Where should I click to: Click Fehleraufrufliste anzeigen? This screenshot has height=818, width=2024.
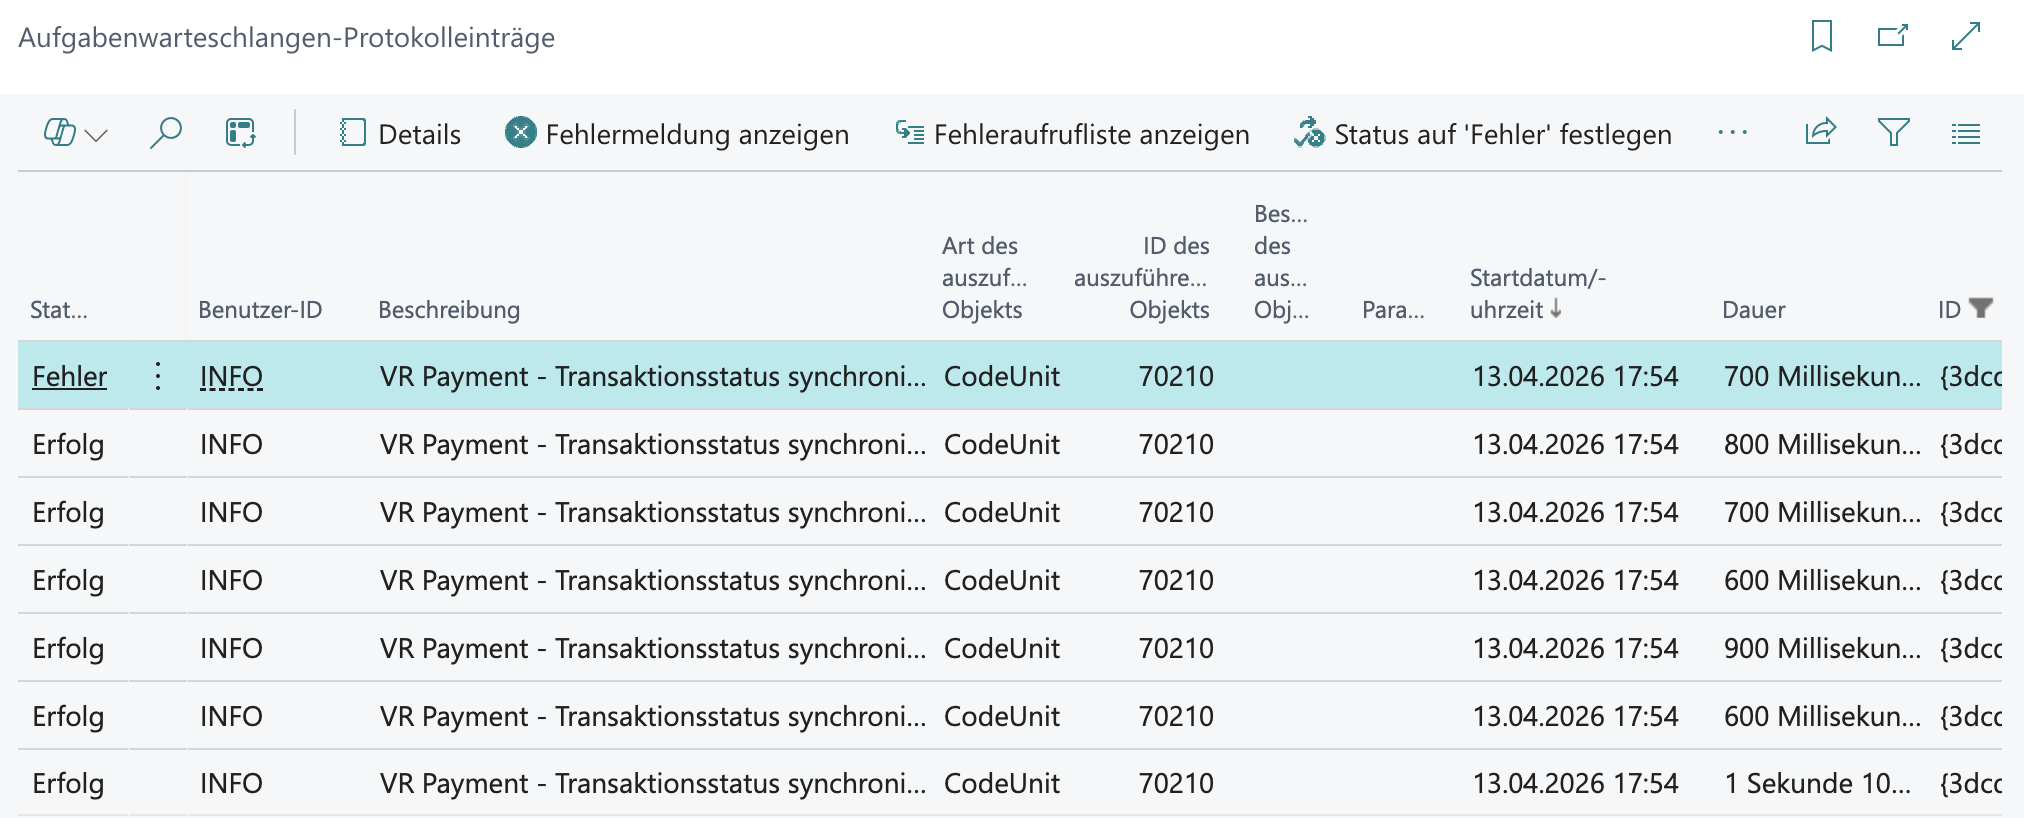1072,134
